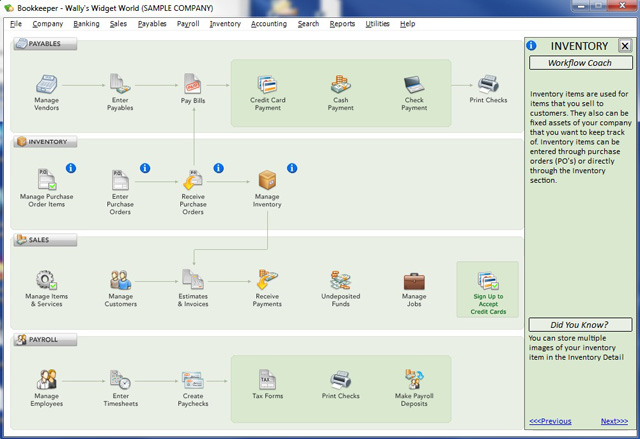Image resolution: width=640 pixels, height=439 pixels.
Task: Close the Inventory Workflow Coach panel
Action: point(625,46)
